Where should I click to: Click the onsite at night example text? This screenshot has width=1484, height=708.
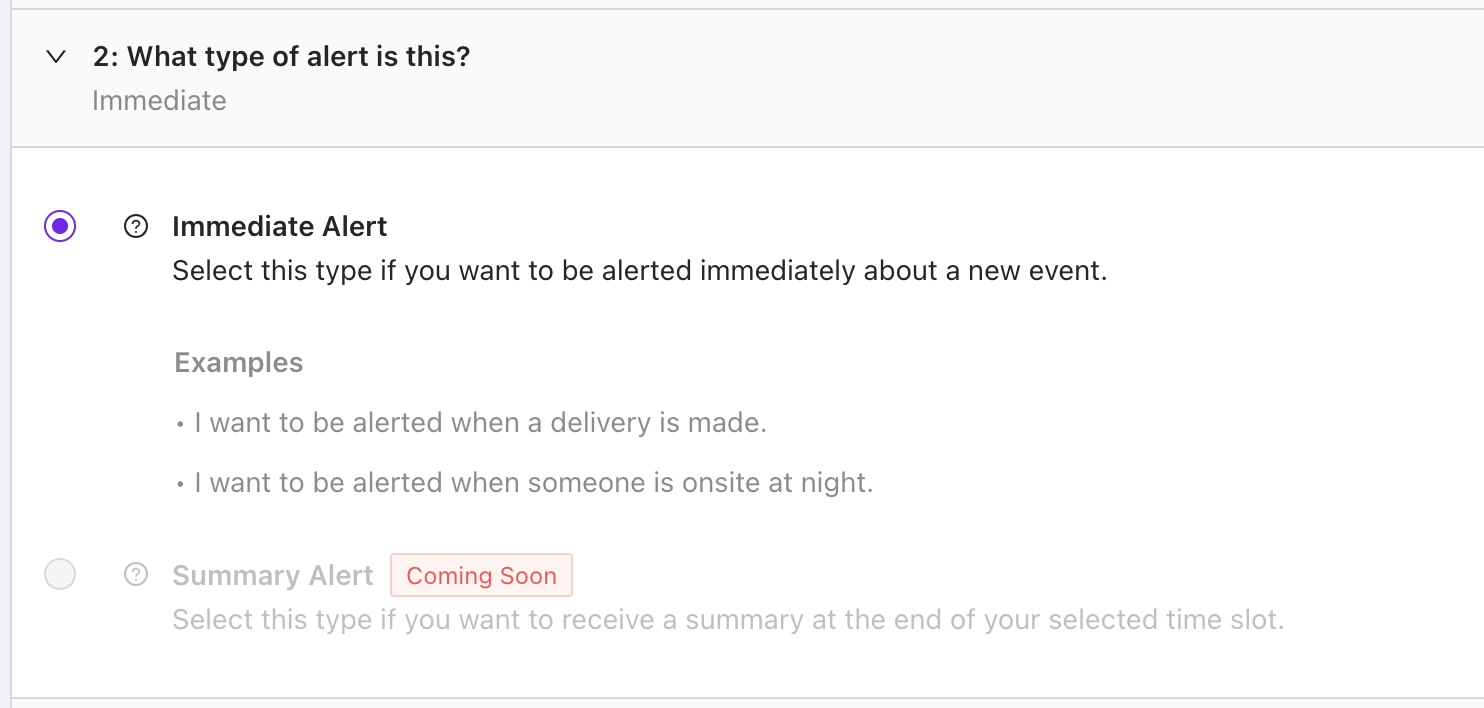[x=533, y=484]
